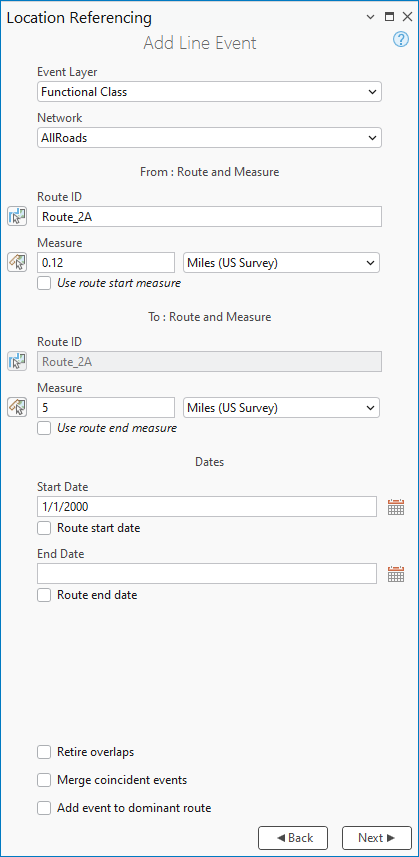Click the Next button
Image resolution: width=419 pixels, height=857 pixels.
click(376, 837)
